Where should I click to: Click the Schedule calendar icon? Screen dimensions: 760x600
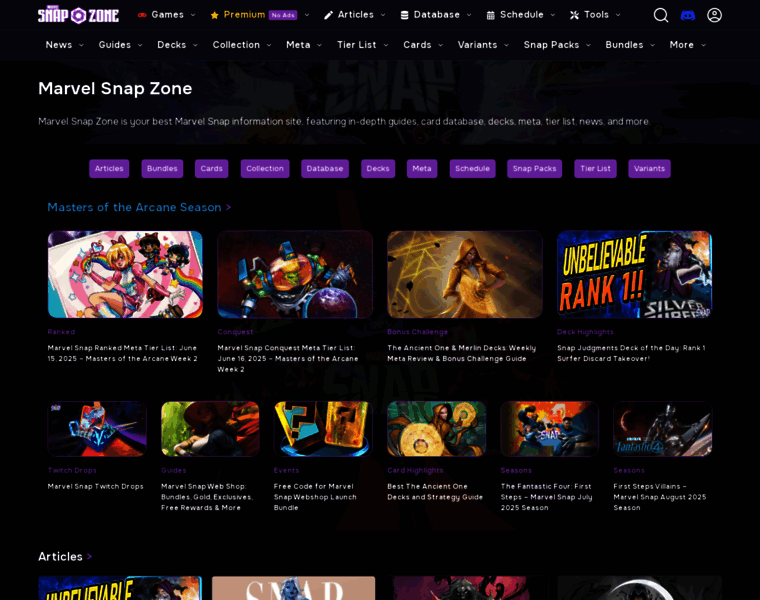pos(491,15)
